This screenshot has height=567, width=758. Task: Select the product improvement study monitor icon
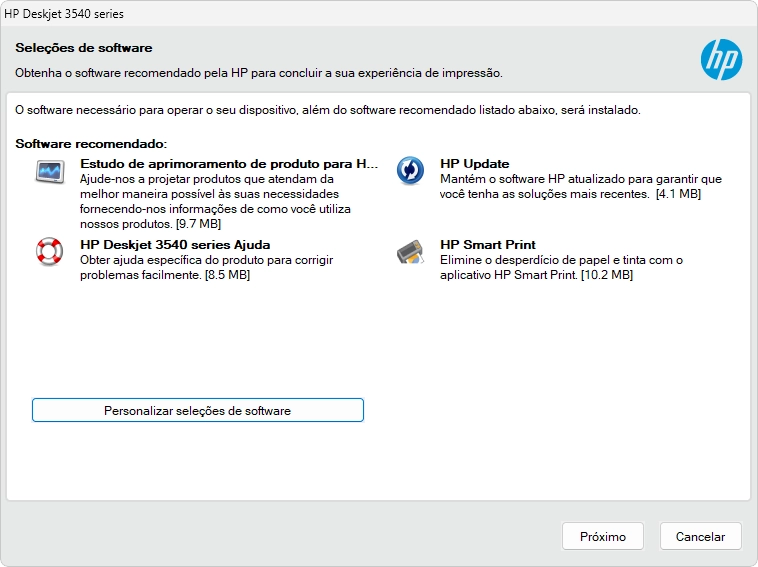coord(50,171)
